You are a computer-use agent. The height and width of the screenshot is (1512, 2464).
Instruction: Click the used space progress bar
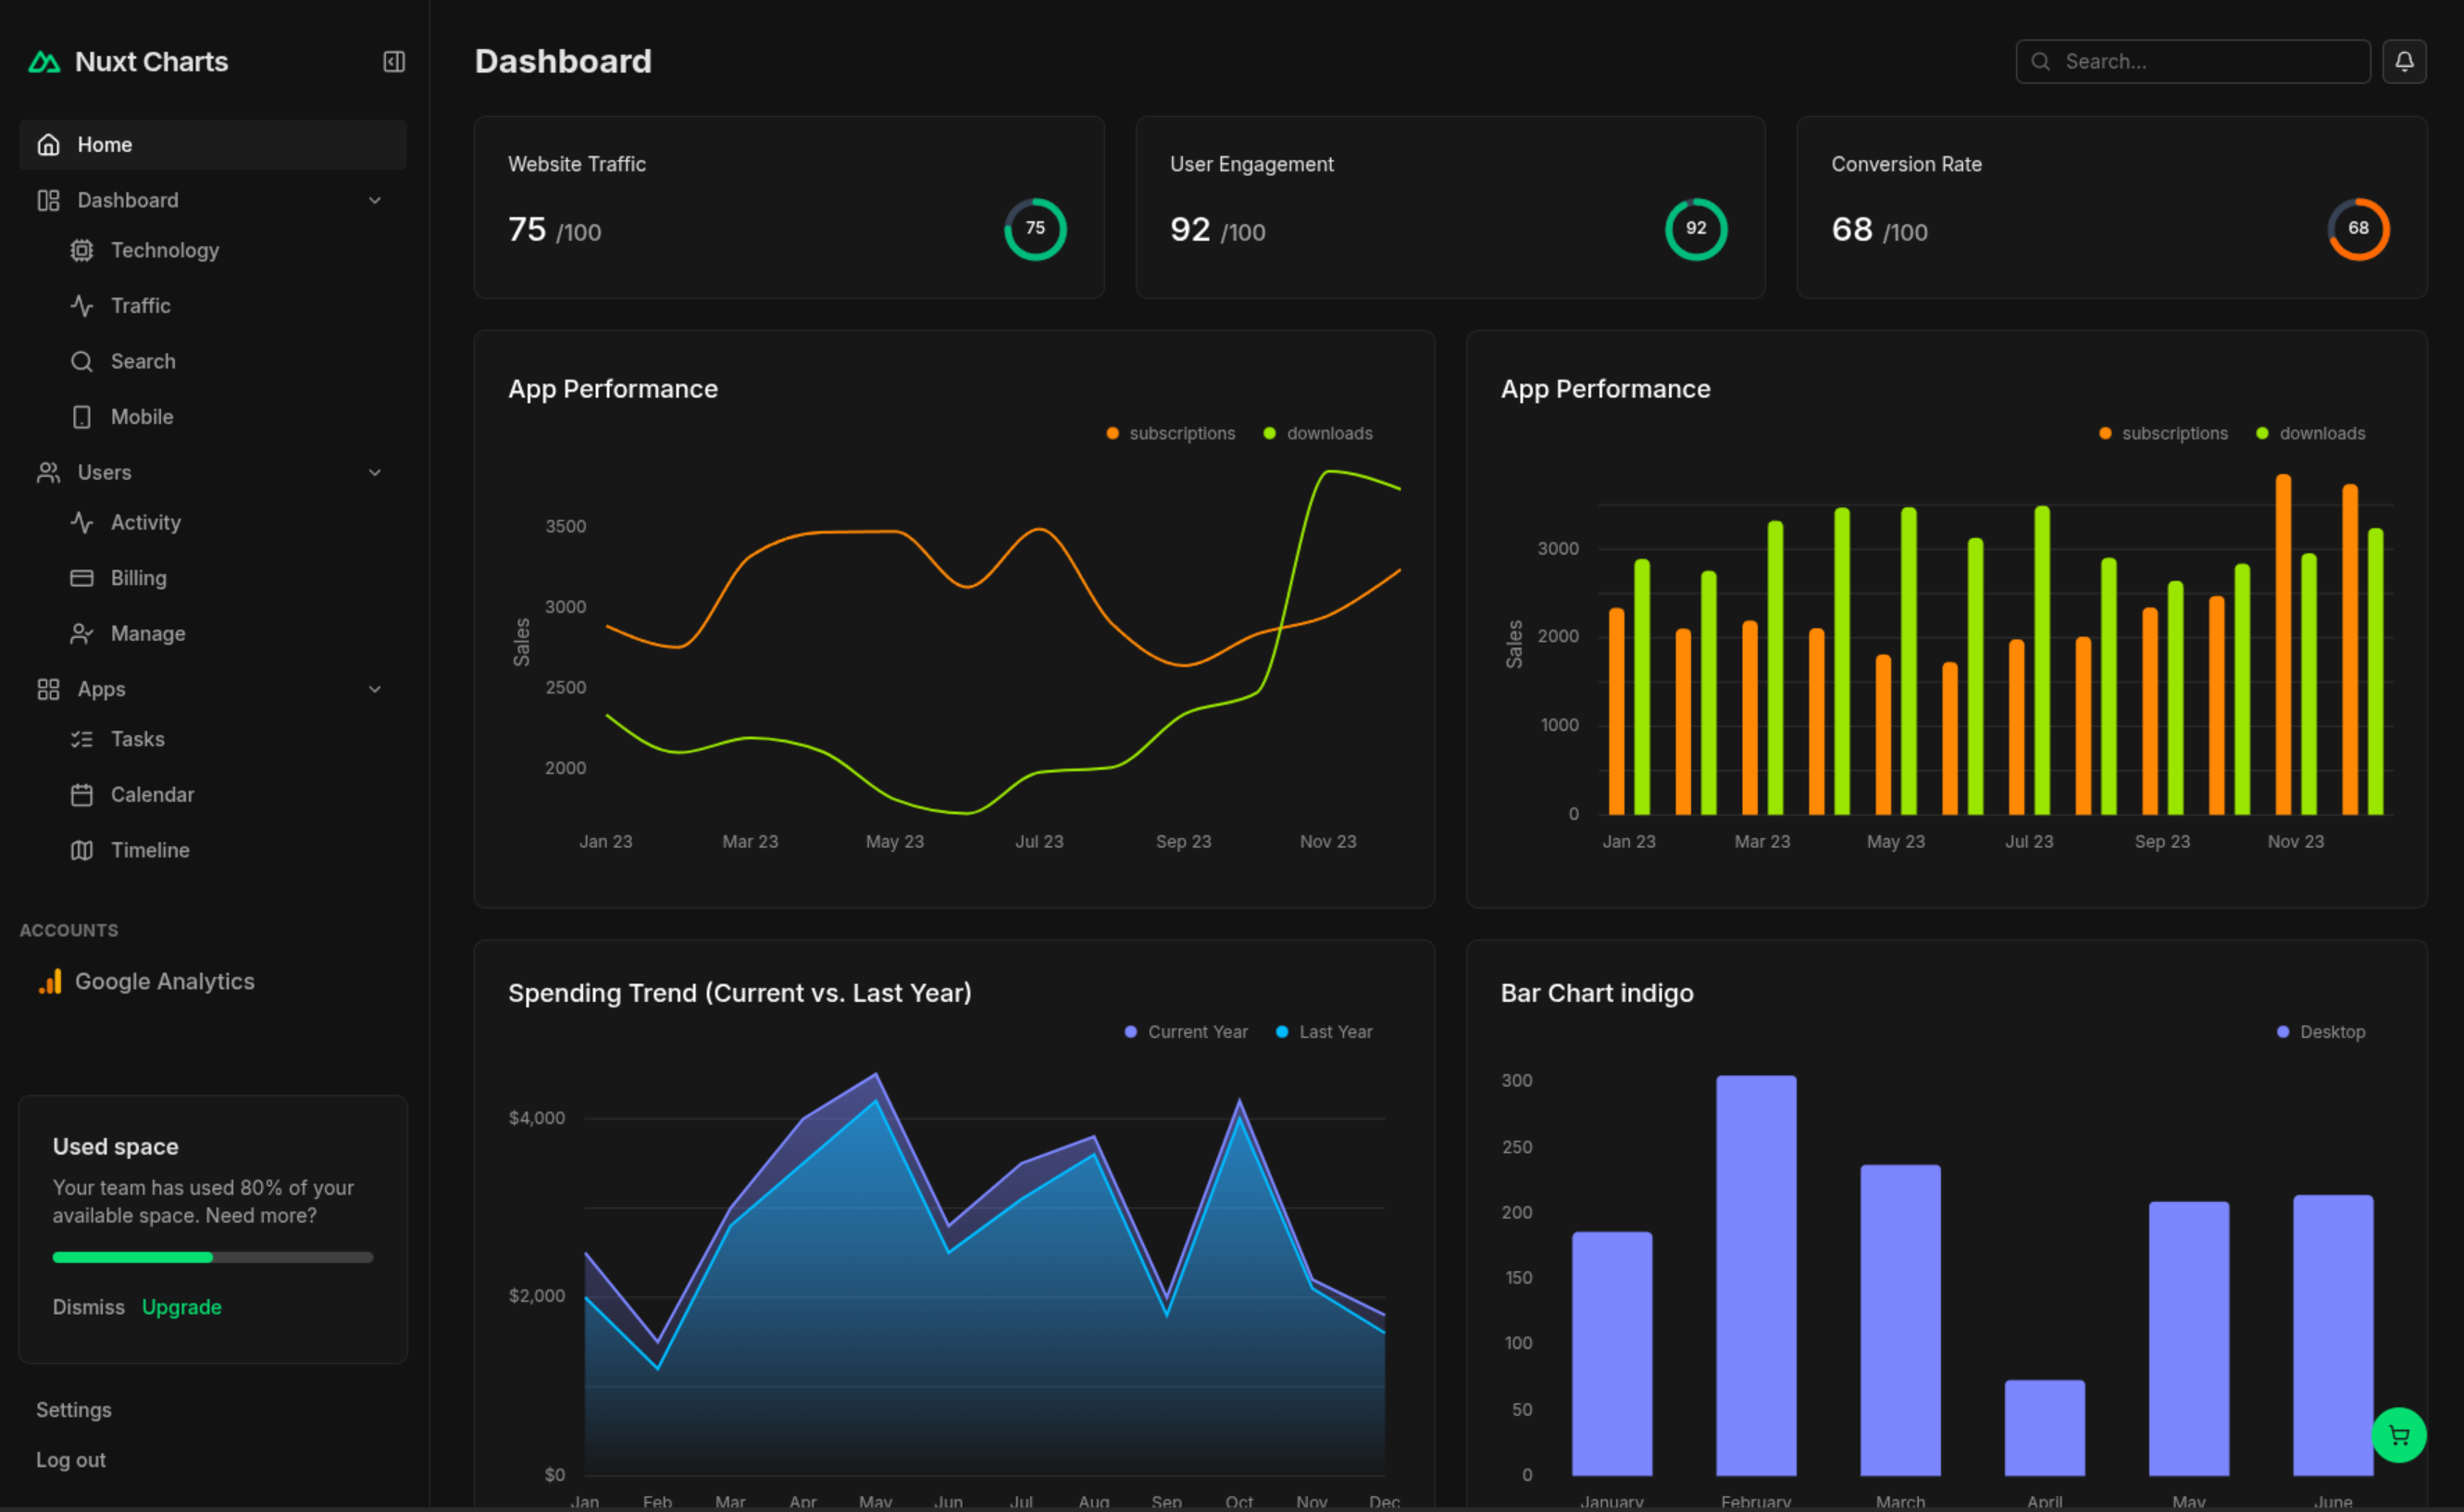coord(212,1257)
